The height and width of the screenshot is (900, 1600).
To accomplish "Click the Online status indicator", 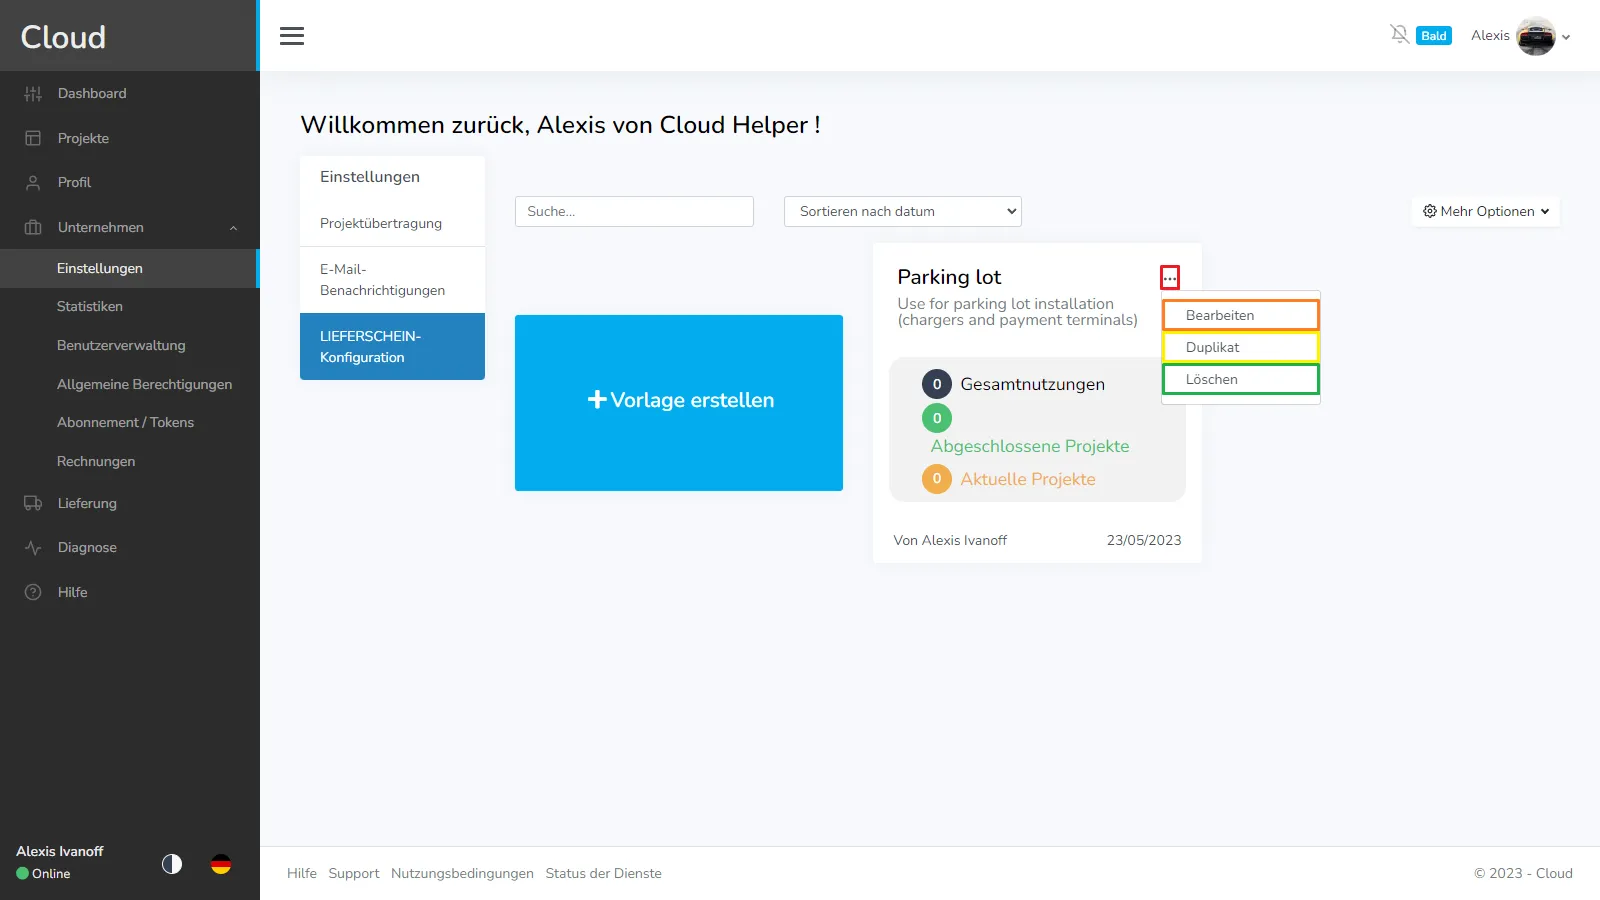I will [x=43, y=873].
